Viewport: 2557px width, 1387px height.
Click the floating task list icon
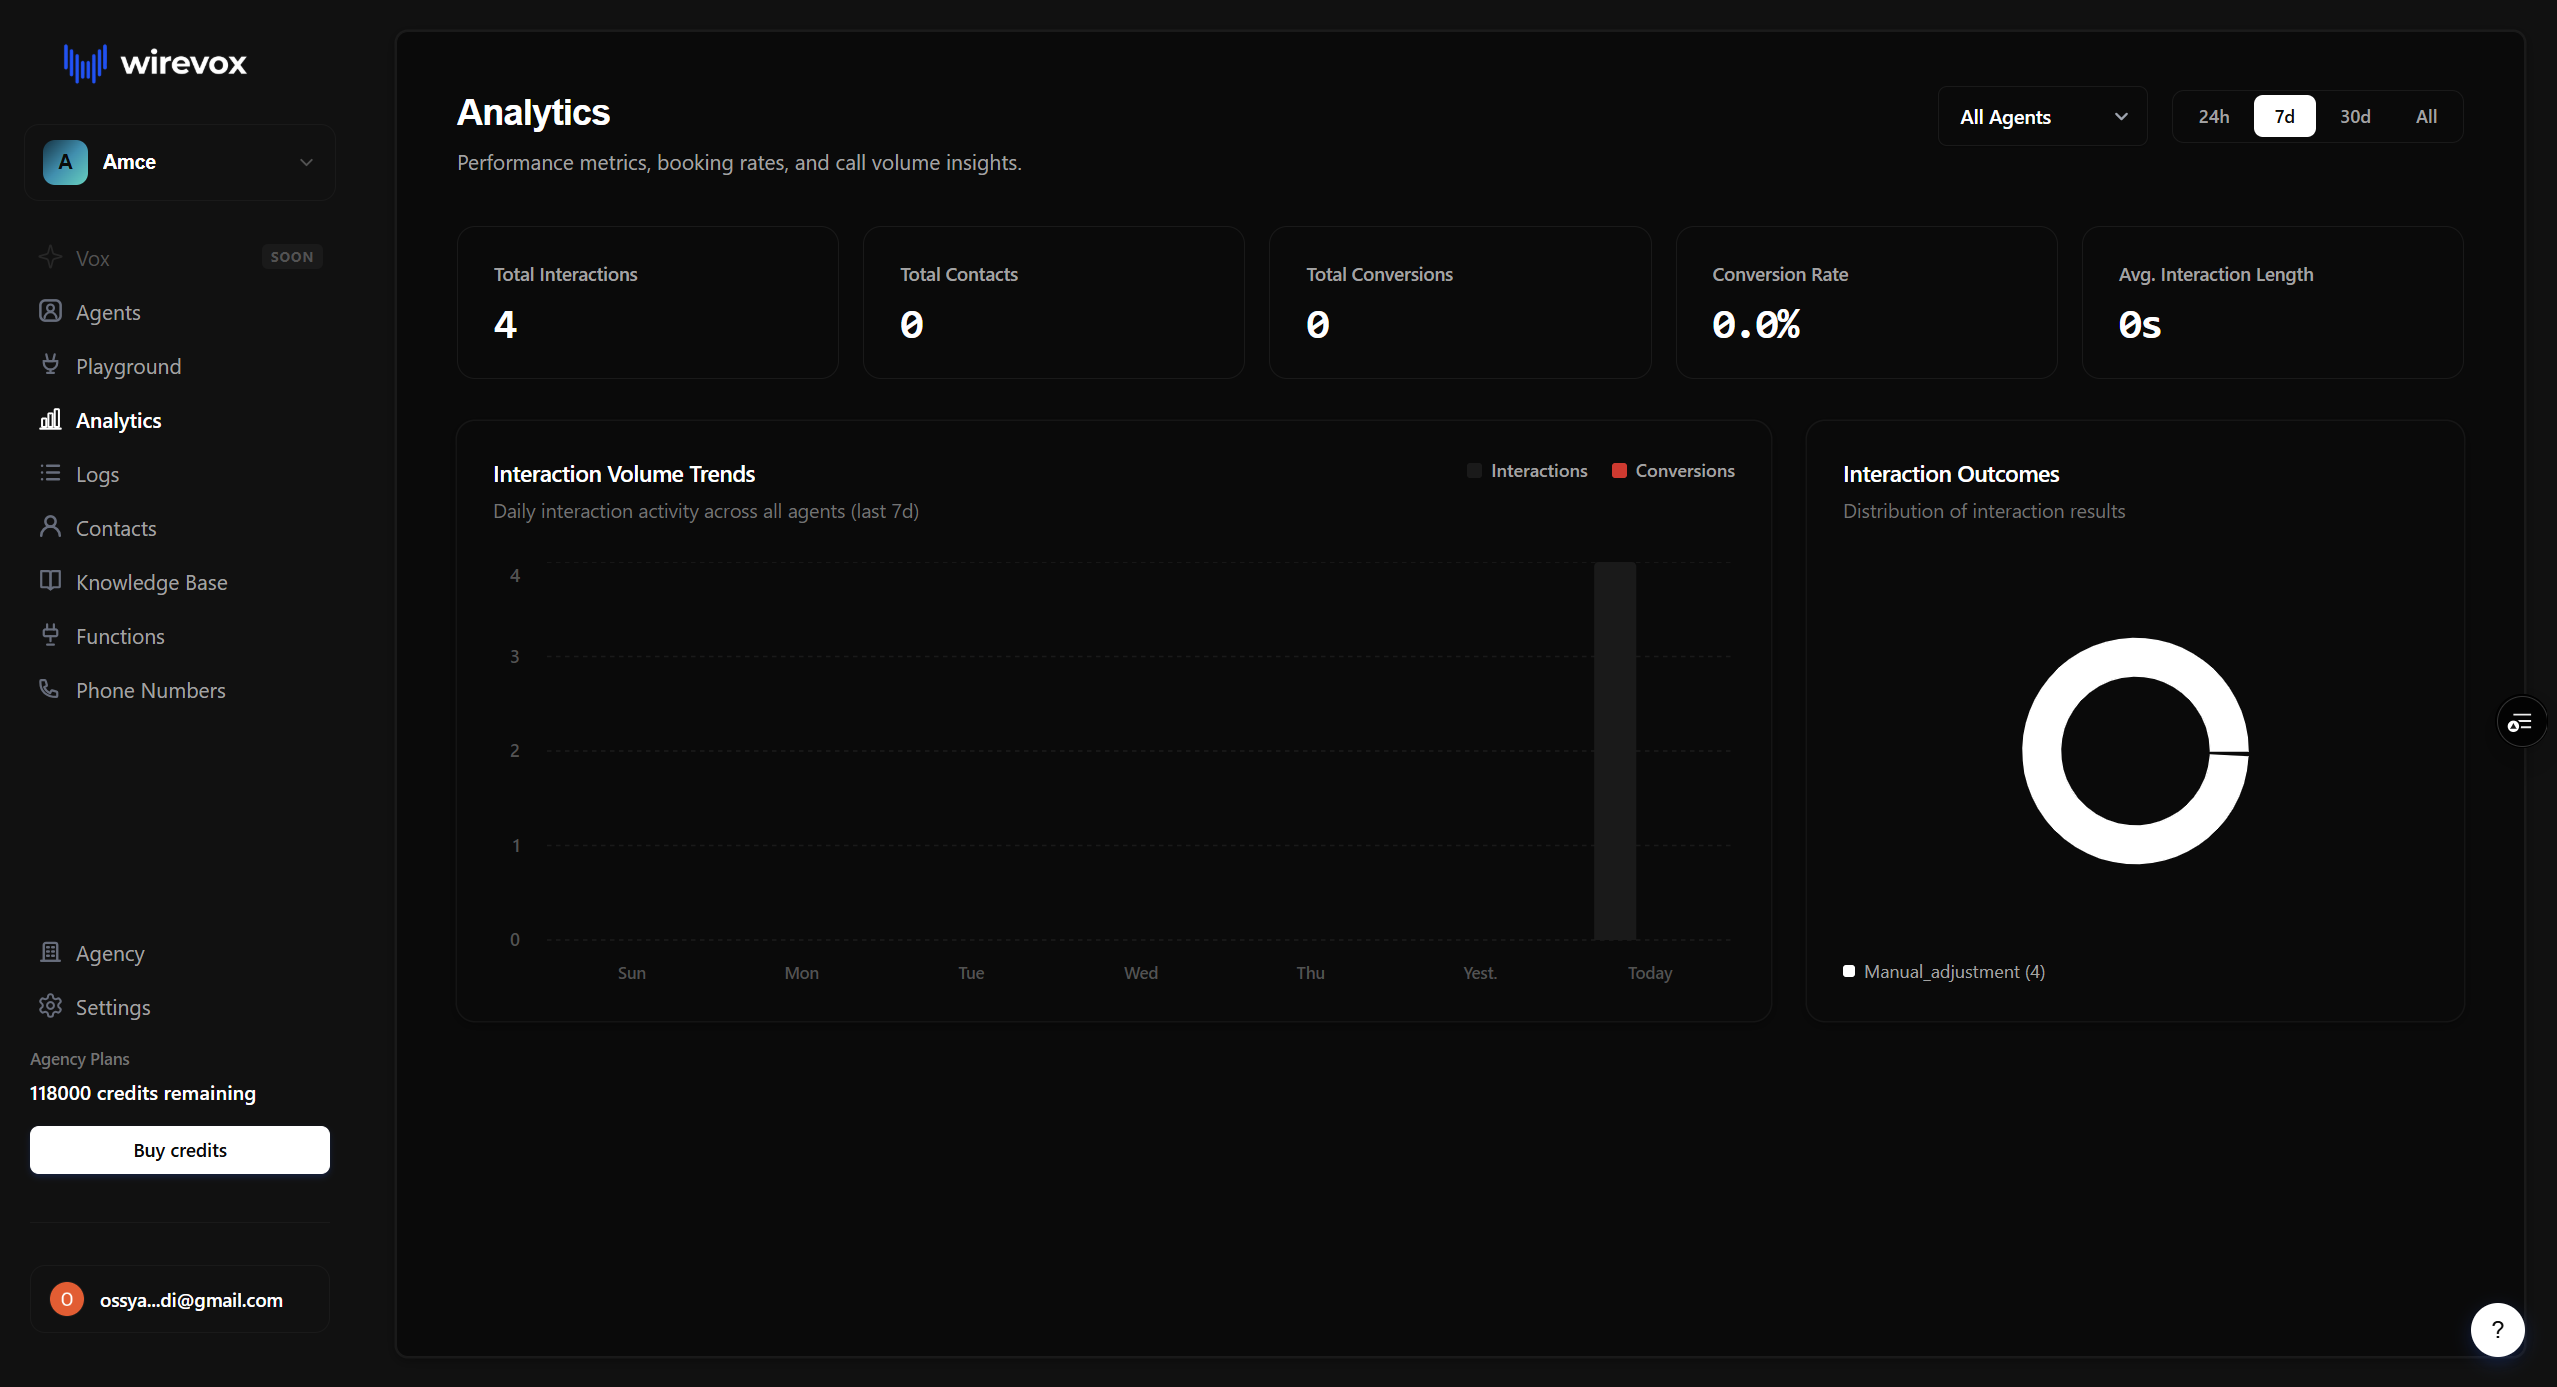coord(2521,722)
